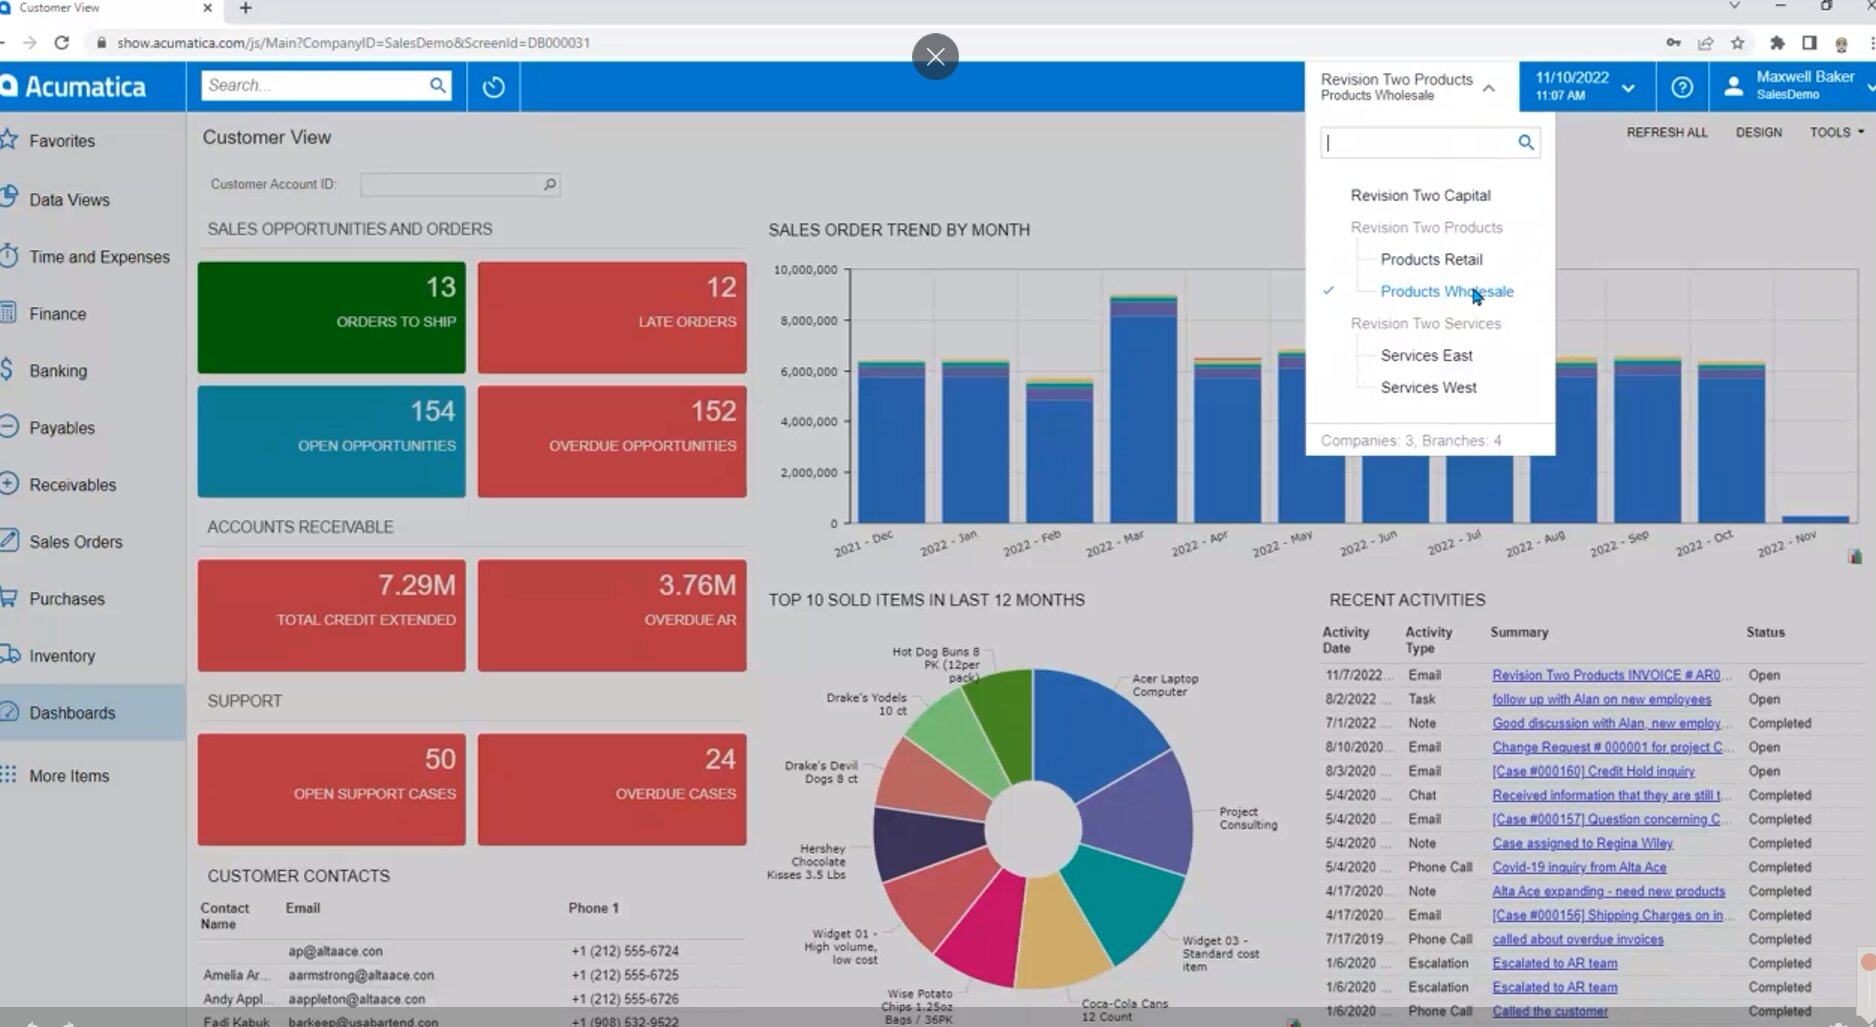Switch to the Products Retail branch
Image resolution: width=1876 pixels, height=1027 pixels.
[1431, 260]
